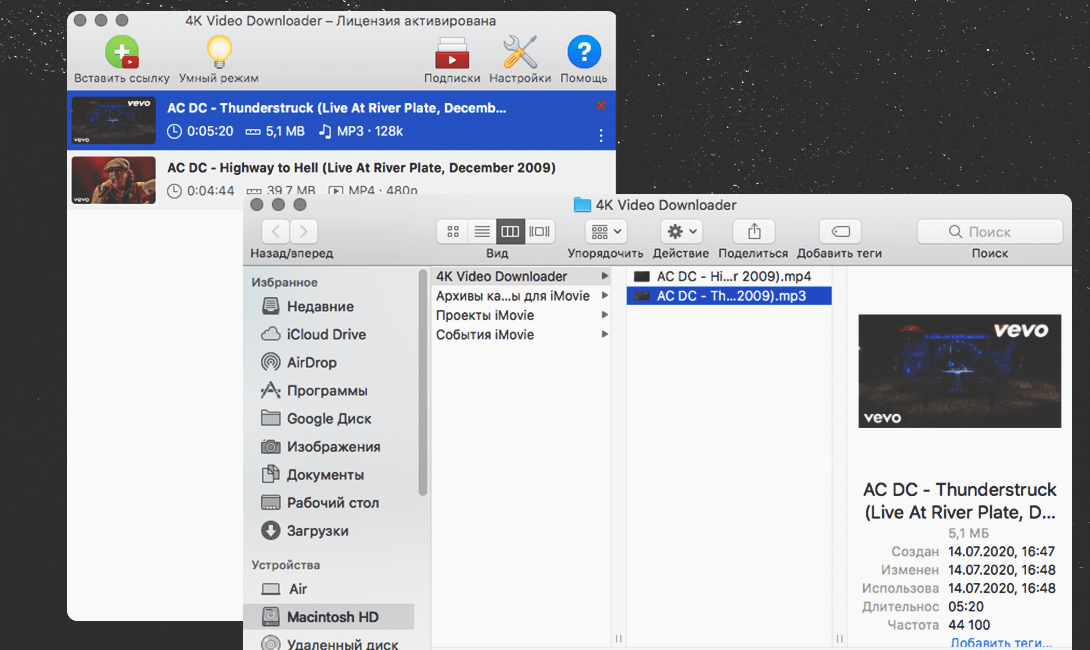Click the Add Tags (Добавить теги) toolbar button
The height and width of the screenshot is (650, 1090).
point(840,231)
